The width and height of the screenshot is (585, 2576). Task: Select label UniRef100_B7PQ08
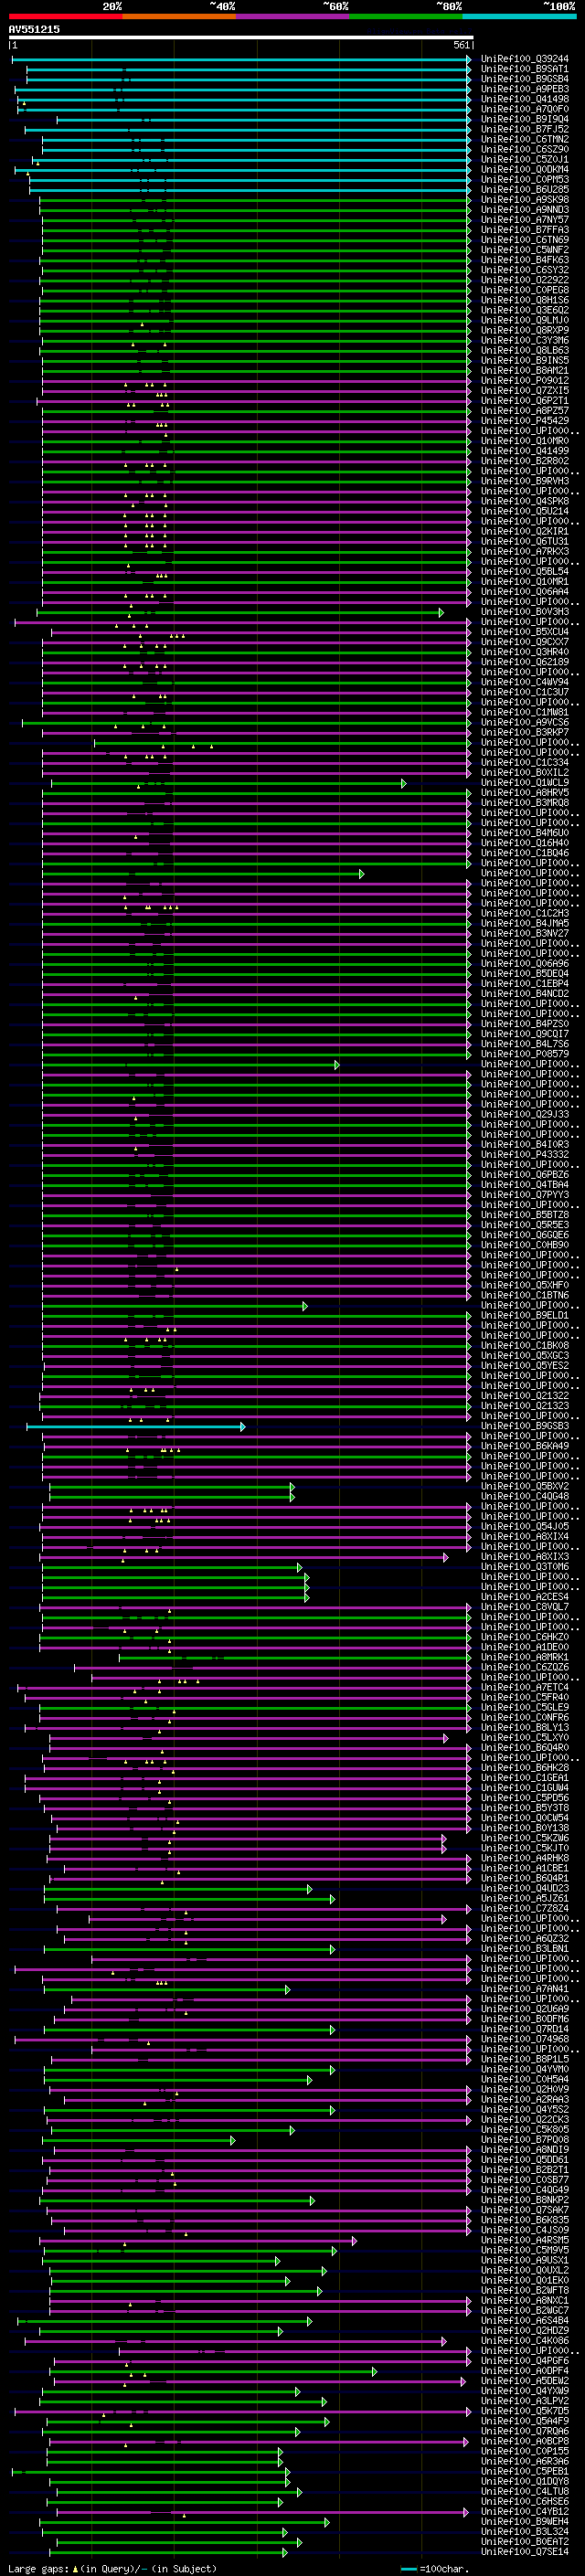point(524,2139)
